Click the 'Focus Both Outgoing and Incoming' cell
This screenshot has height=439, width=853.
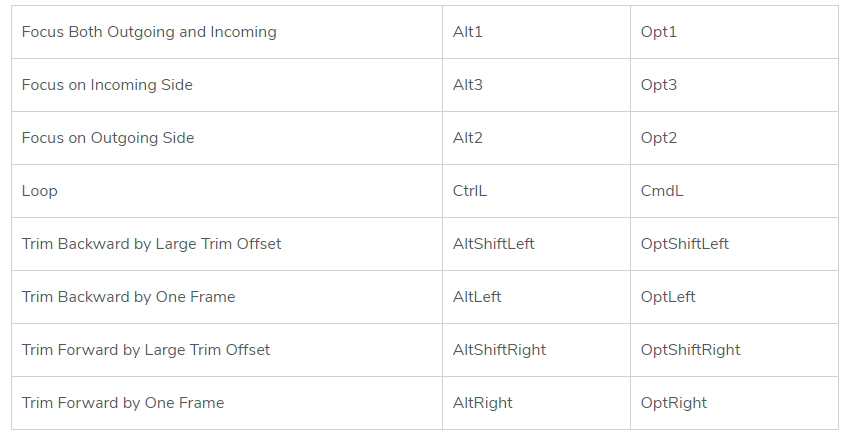point(149,32)
